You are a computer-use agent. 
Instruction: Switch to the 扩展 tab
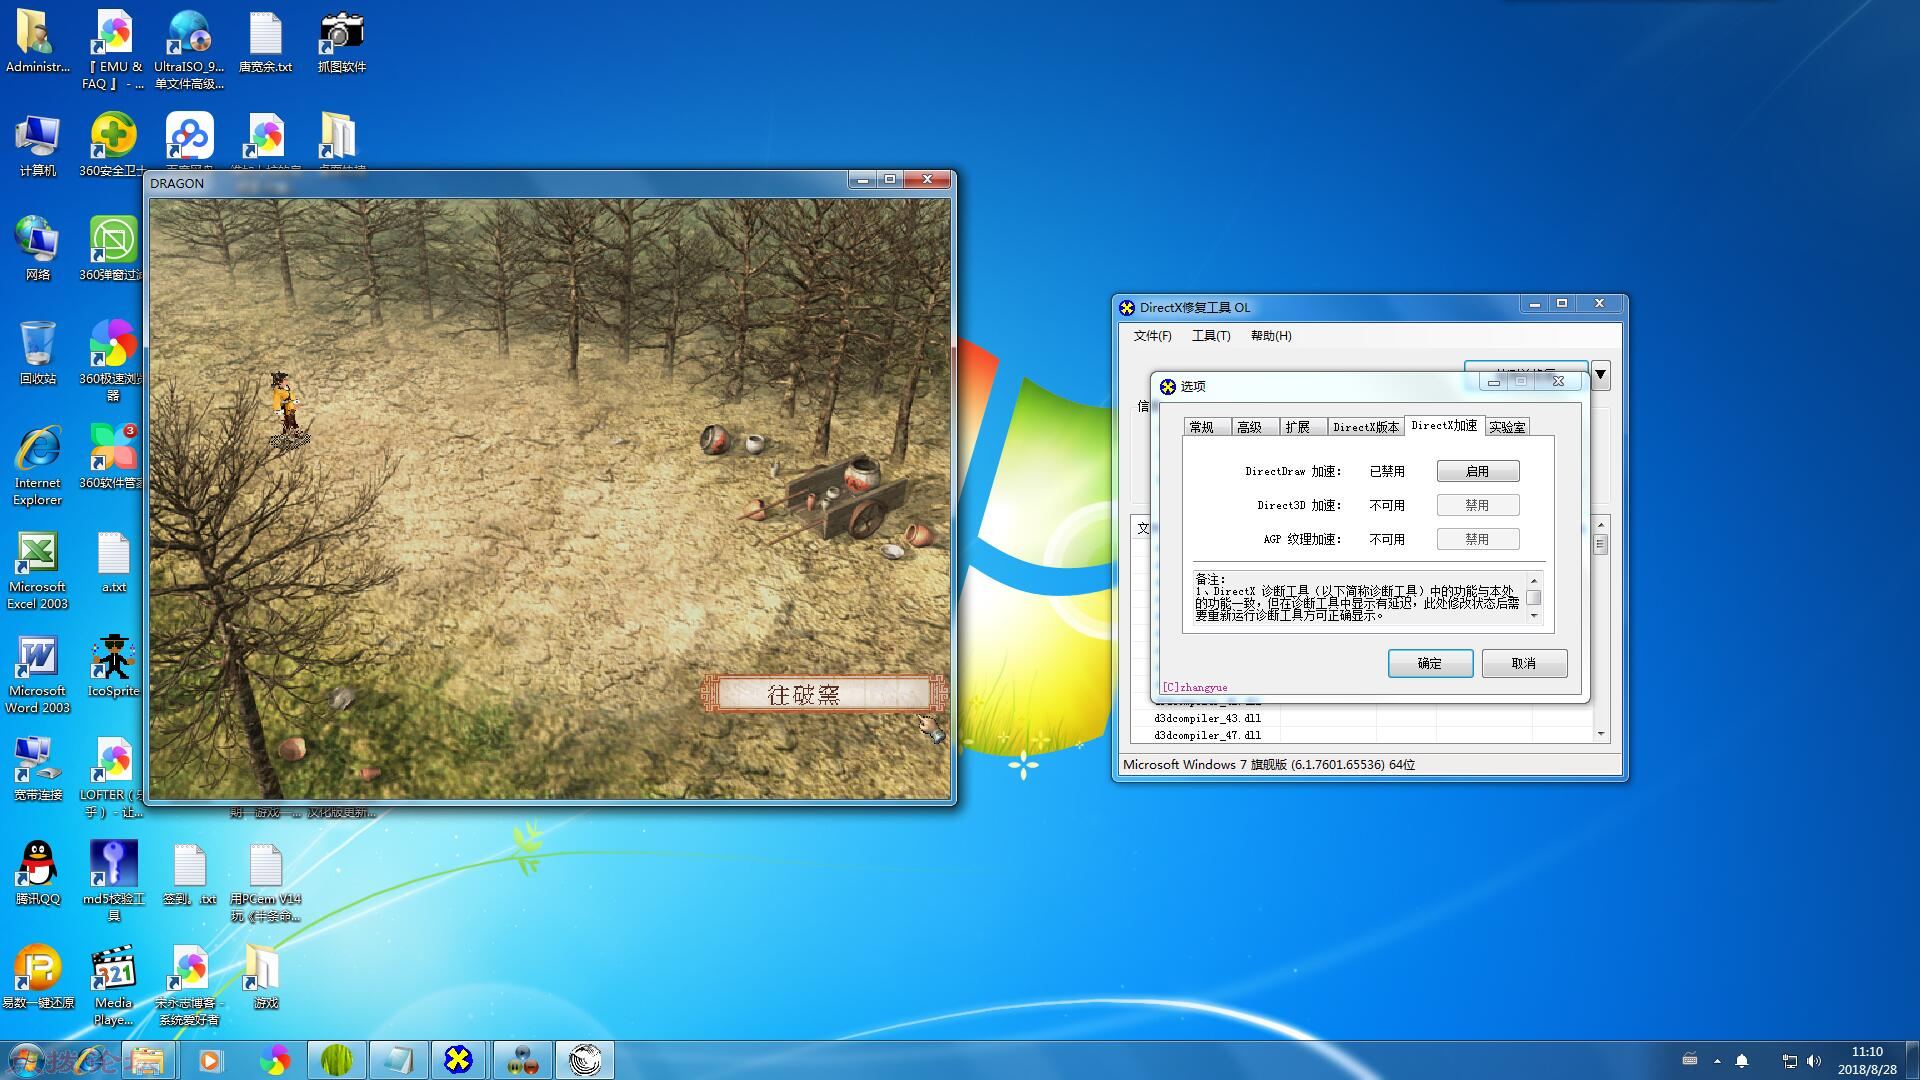(1302, 427)
